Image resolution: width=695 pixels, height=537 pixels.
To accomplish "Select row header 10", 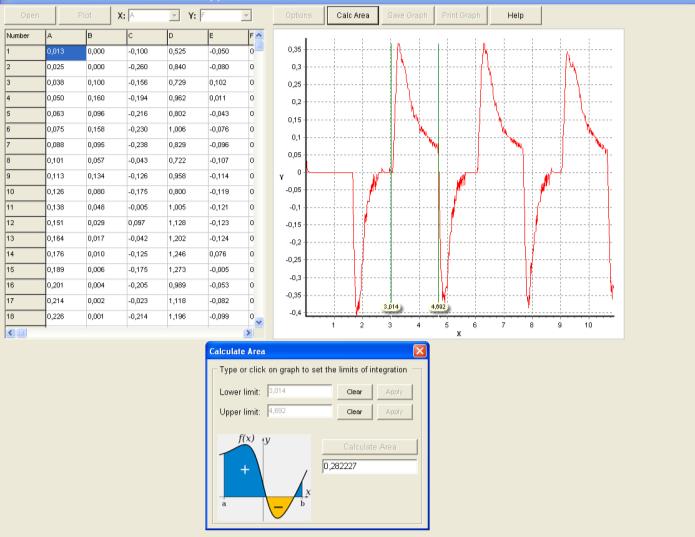I will 25,192.
